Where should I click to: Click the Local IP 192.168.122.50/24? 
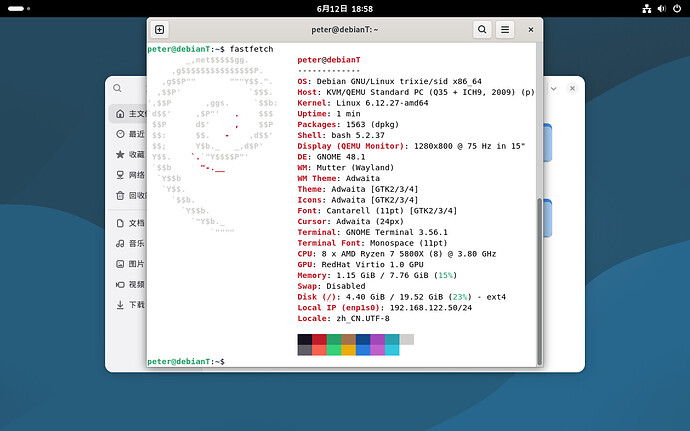point(430,308)
